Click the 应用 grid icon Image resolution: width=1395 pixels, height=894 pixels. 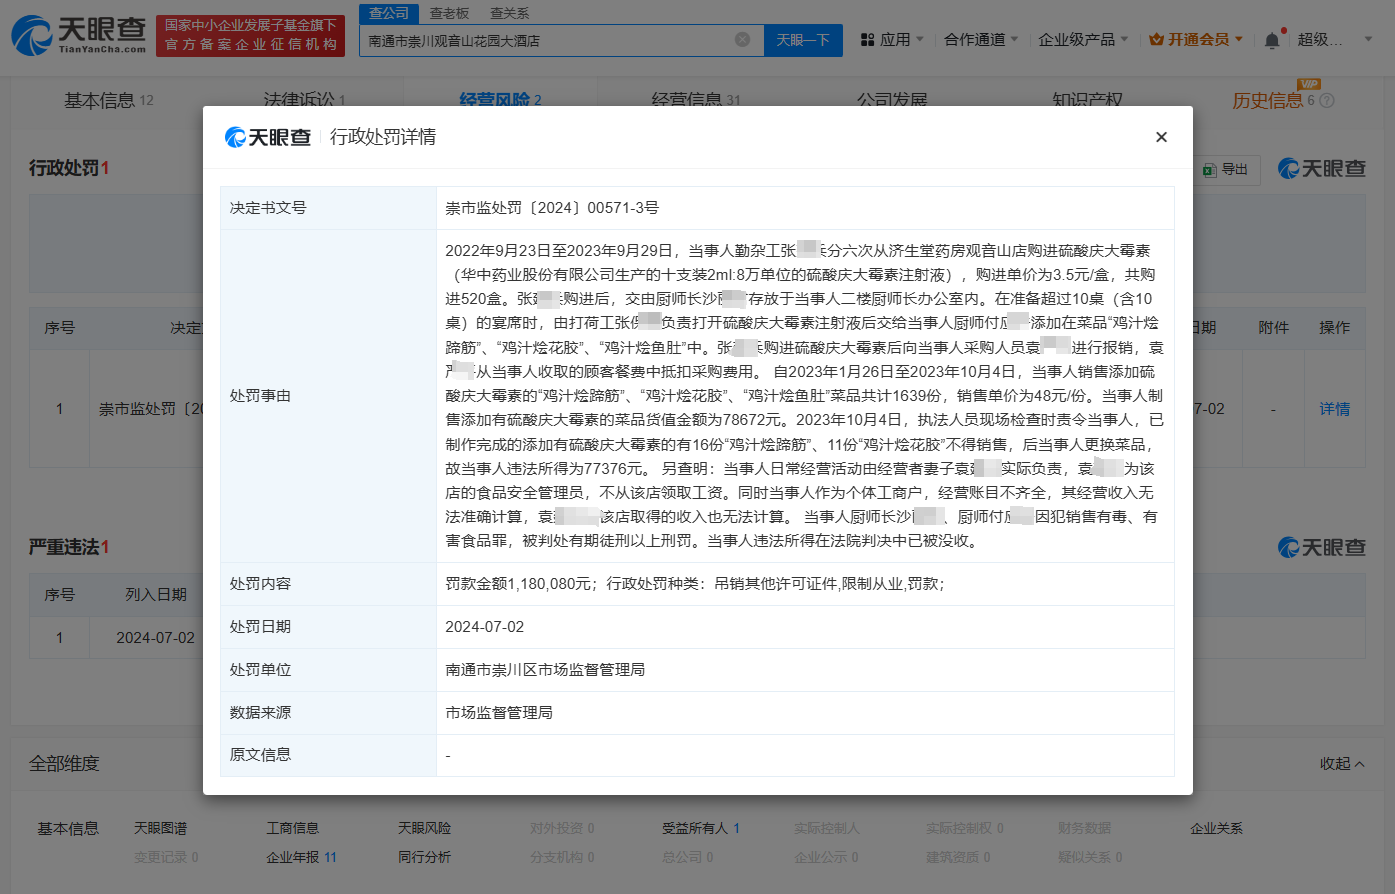click(x=867, y=40)
